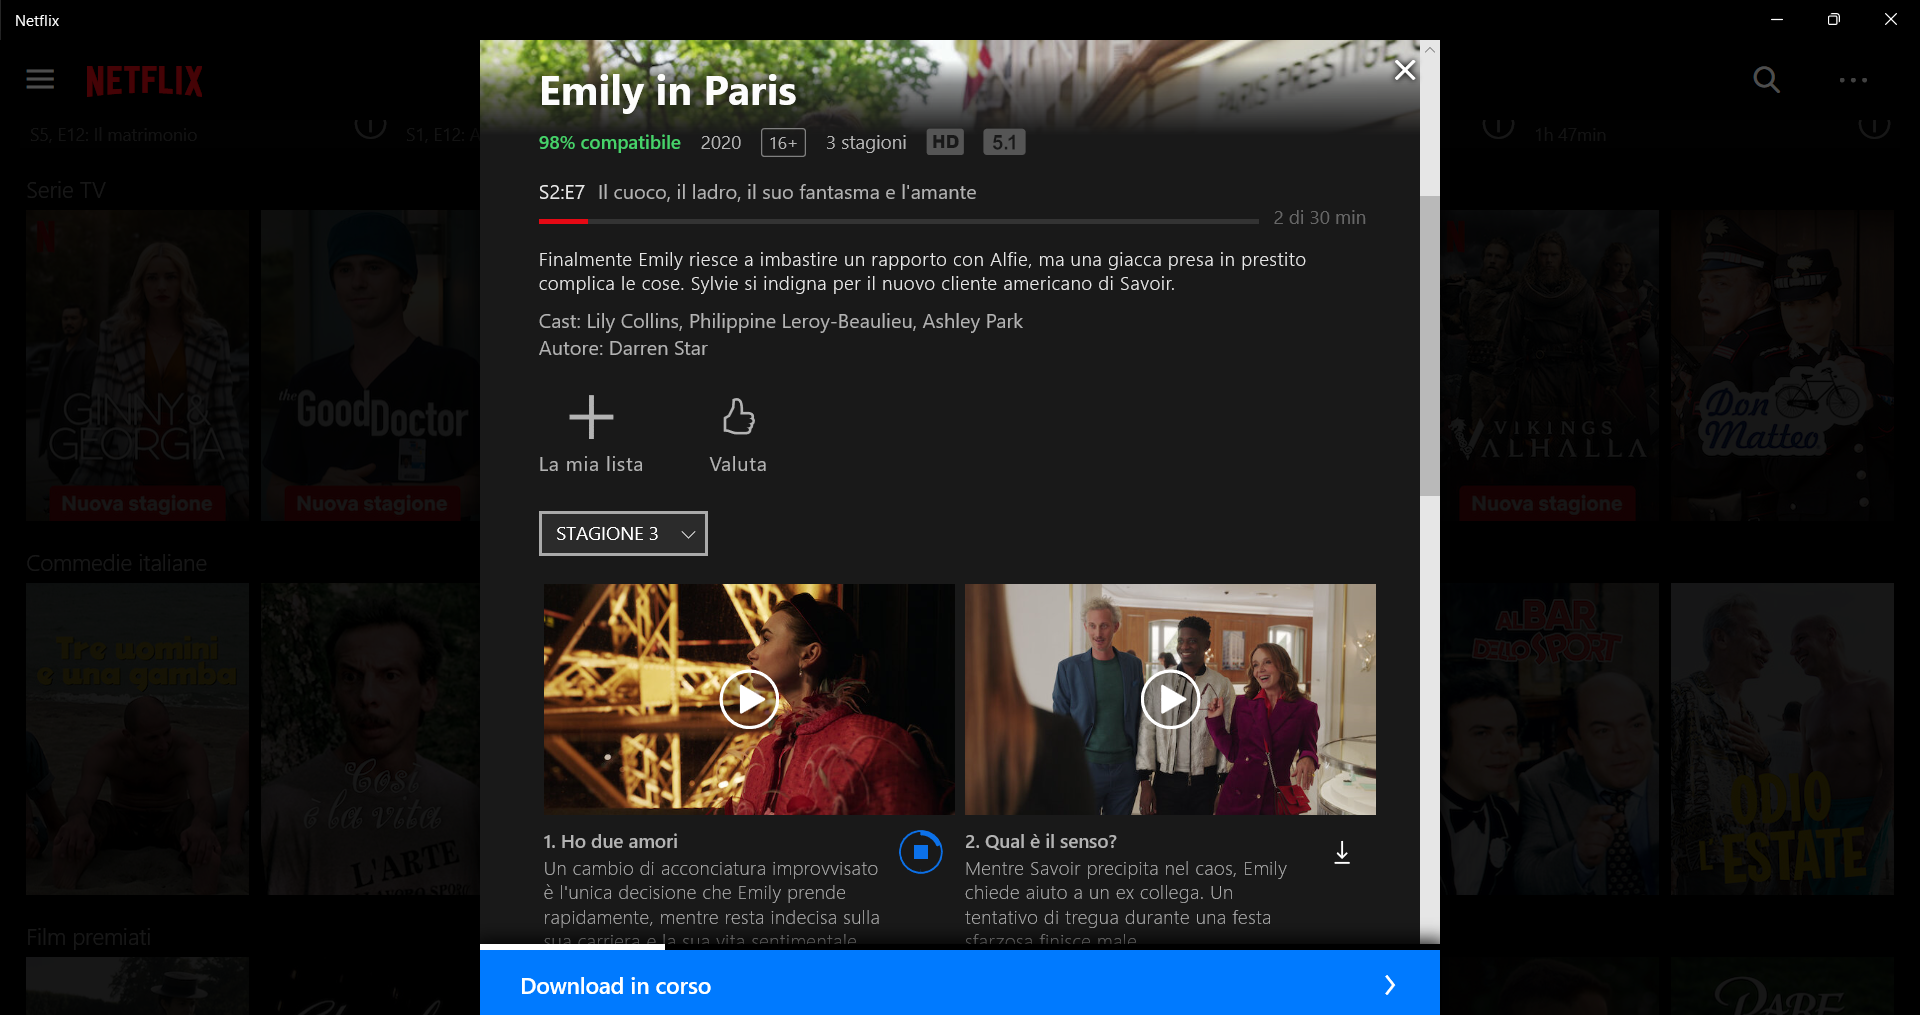This screenshot has height=1015, width=1920.
Task: Play episode 'Qual è il senso?'
Action: (1170, 699)
